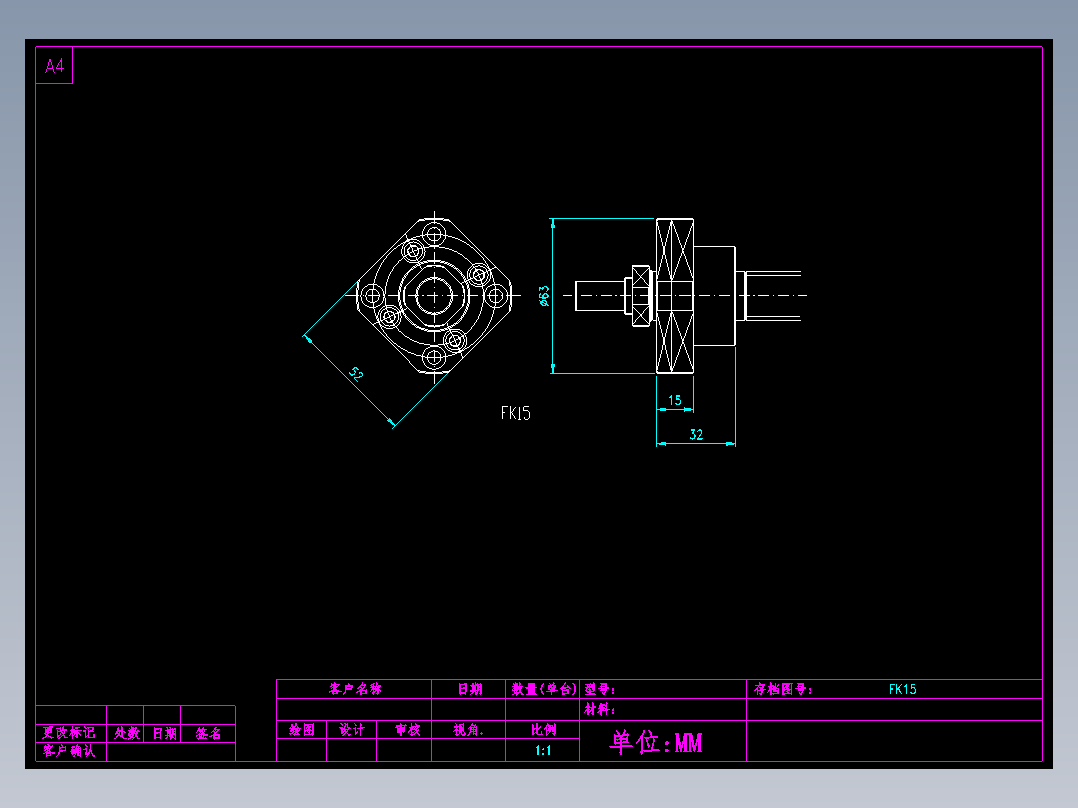Screen dimensions: 1078x808
Task: Click the 存档图号: field label
Action: click(x=783, y=689)
